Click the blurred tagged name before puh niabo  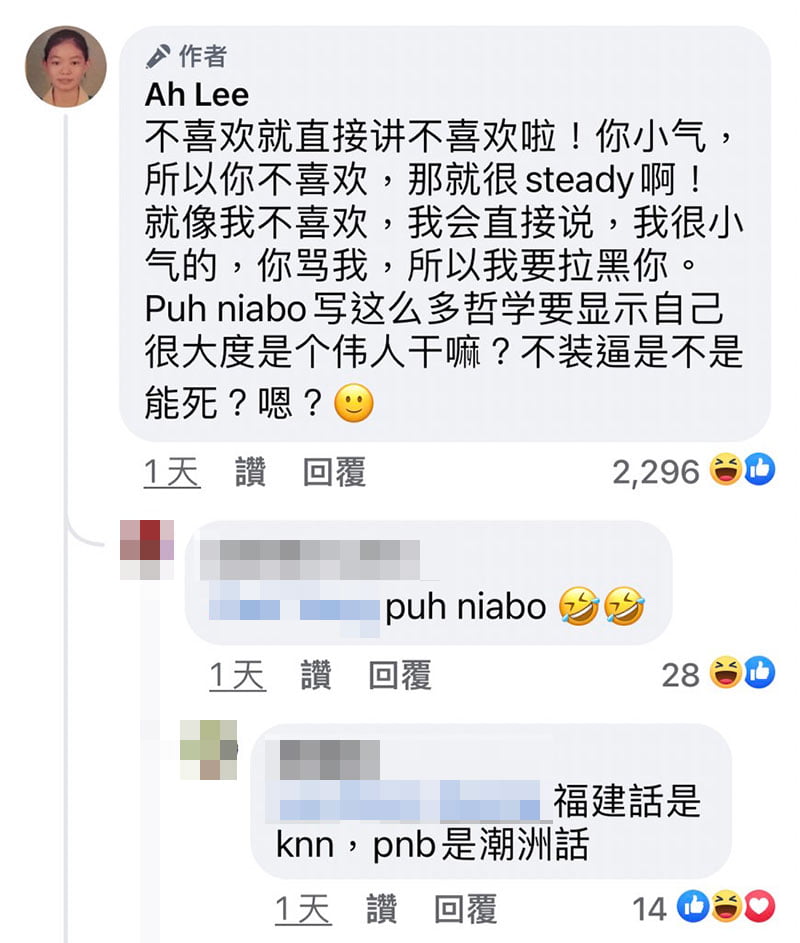[x=294, y=609]
